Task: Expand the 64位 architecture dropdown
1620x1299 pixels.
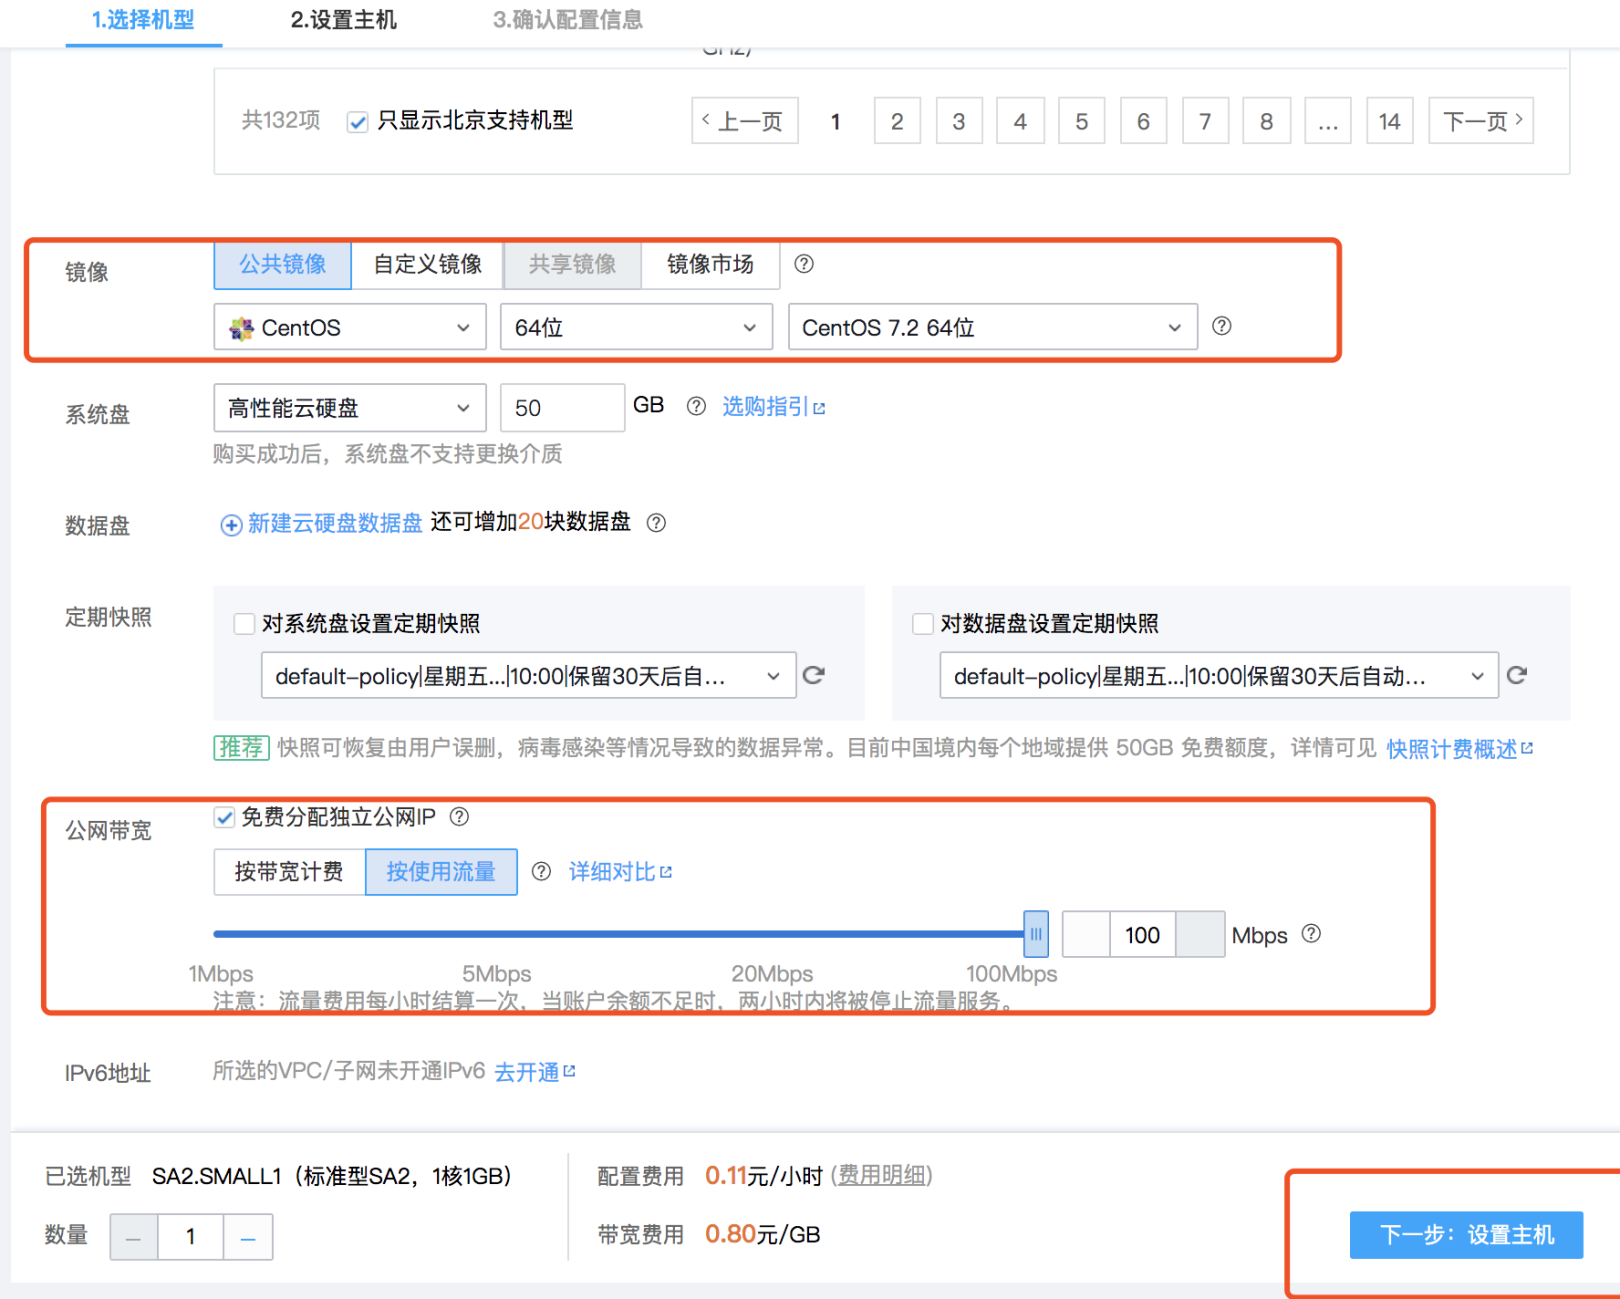Action: (x=636, y=327)
